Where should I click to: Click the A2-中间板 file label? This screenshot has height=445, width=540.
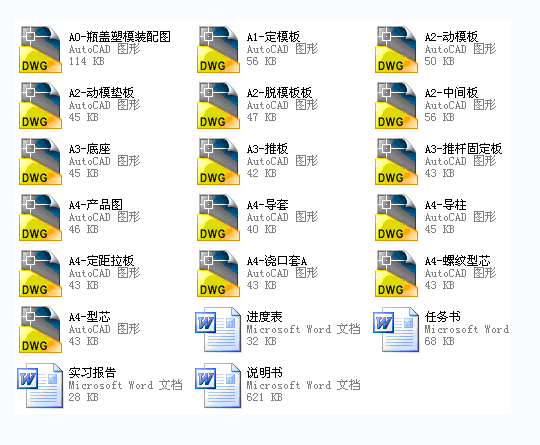[451, 93]
